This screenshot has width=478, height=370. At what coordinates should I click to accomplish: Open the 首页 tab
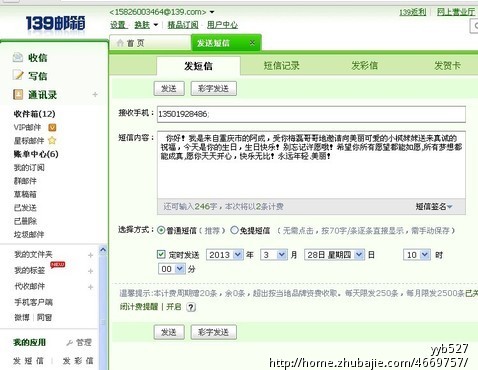coord(150,43)
